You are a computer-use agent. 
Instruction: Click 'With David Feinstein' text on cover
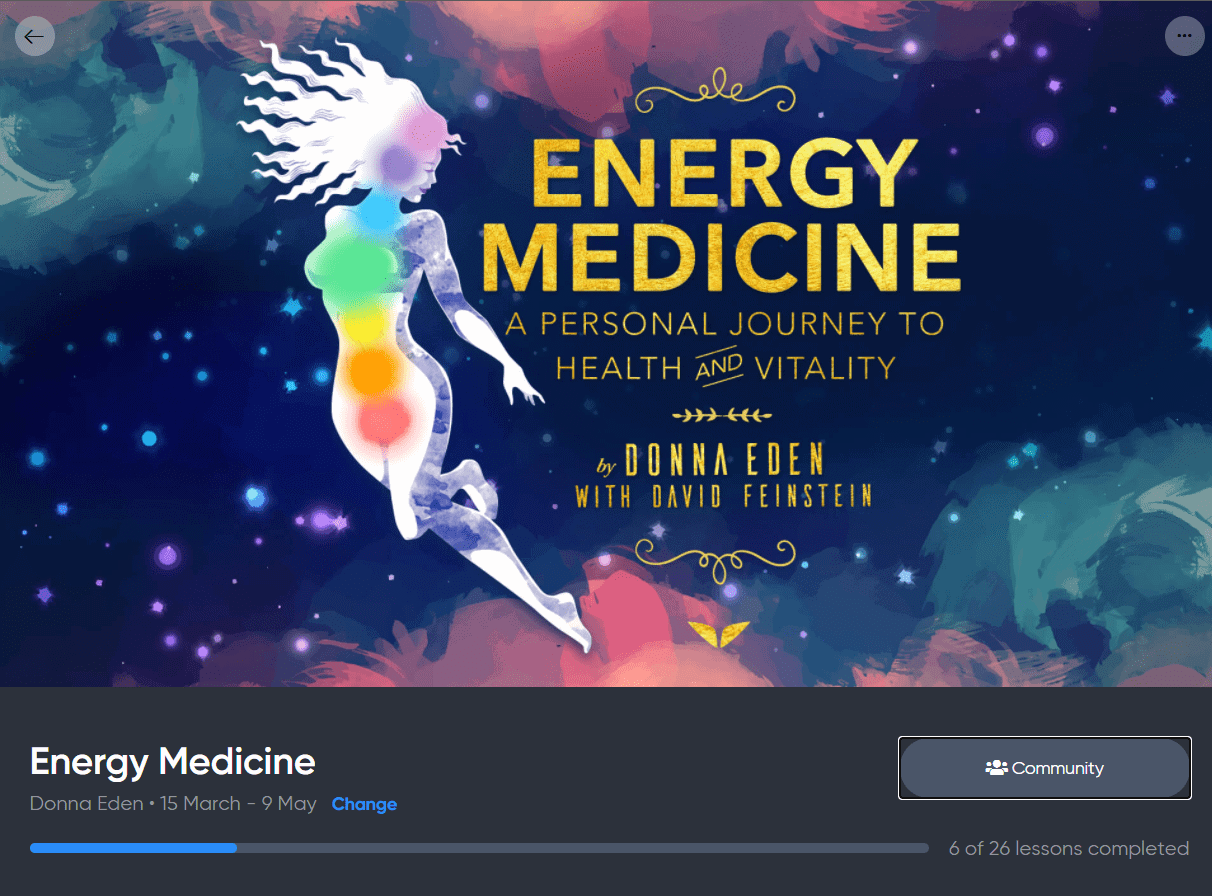point(724,496)
